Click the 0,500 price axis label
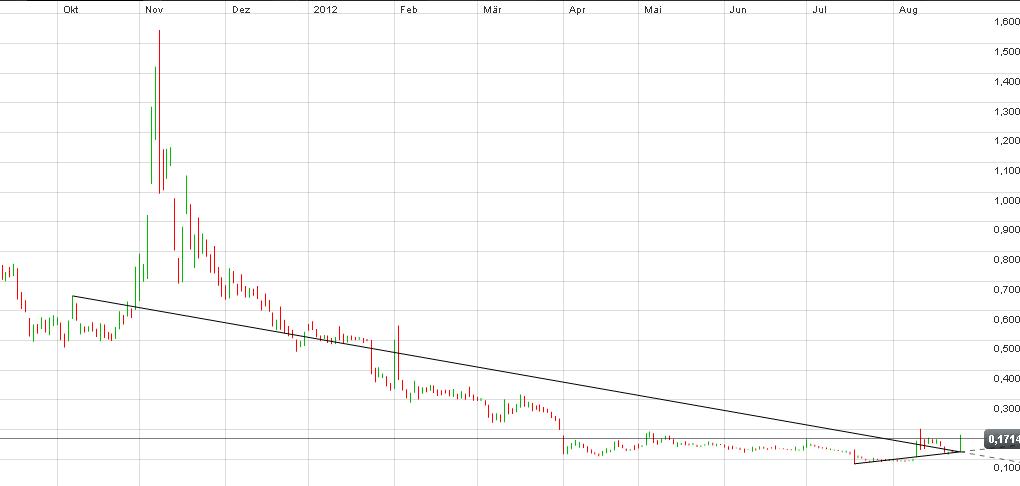 click(x=1001, y=349)
